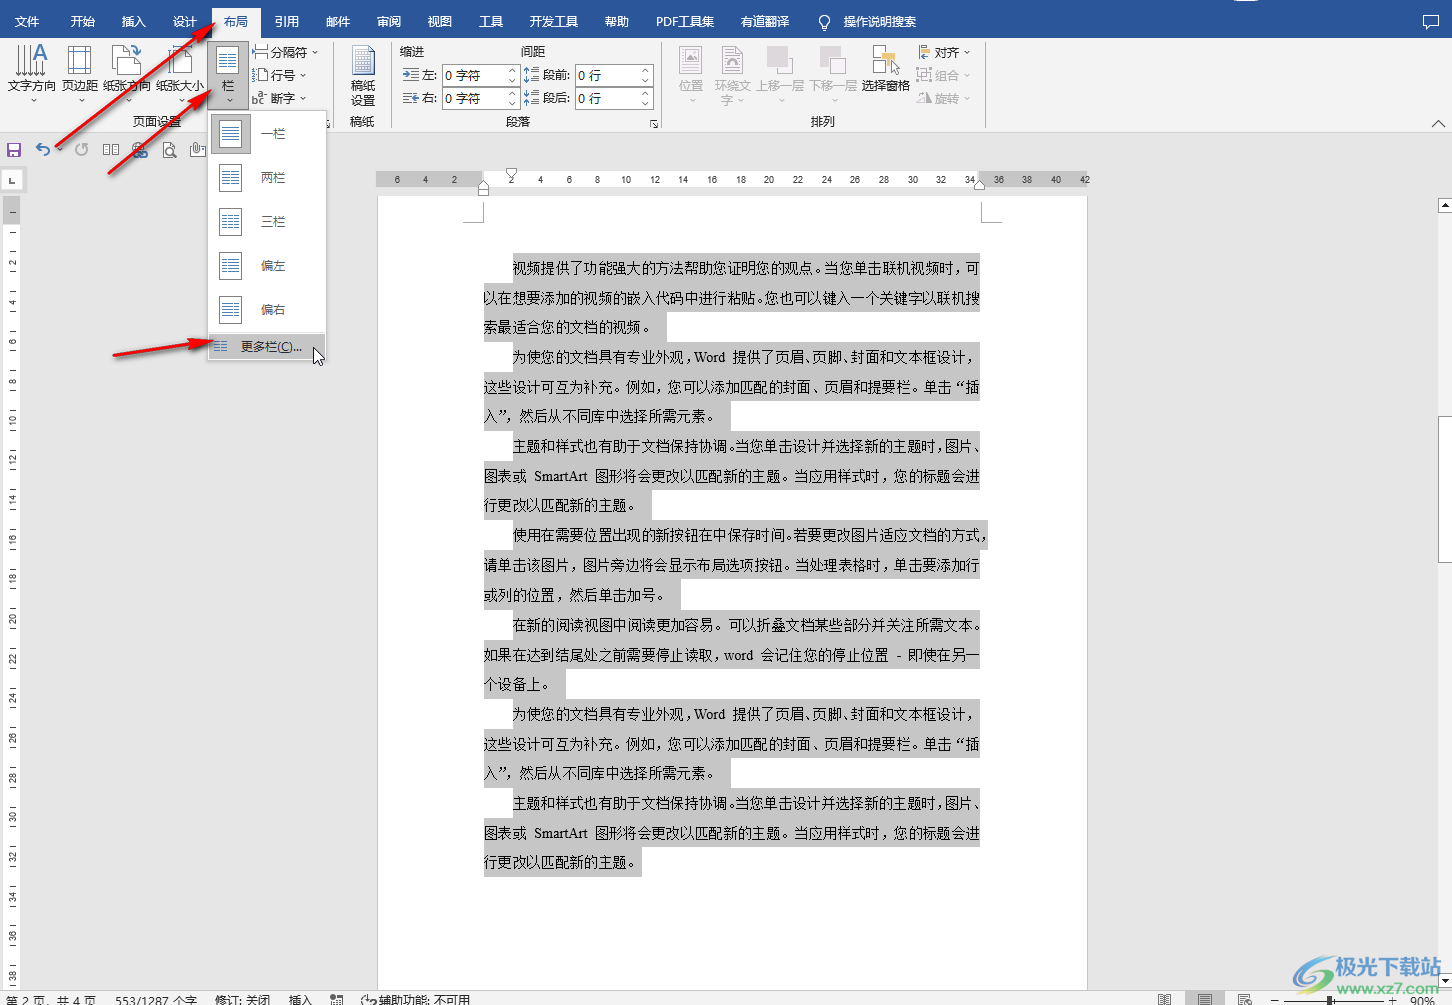Click the blue Undo arrow icon
This screenshot has width=1452, height=1005.
point(42,150)
